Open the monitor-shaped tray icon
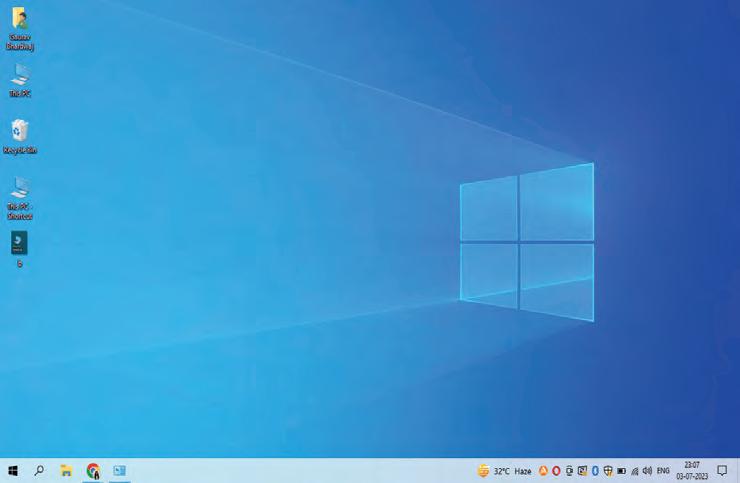The height and width of the screenshot is (483, 740). coord(569,471)
